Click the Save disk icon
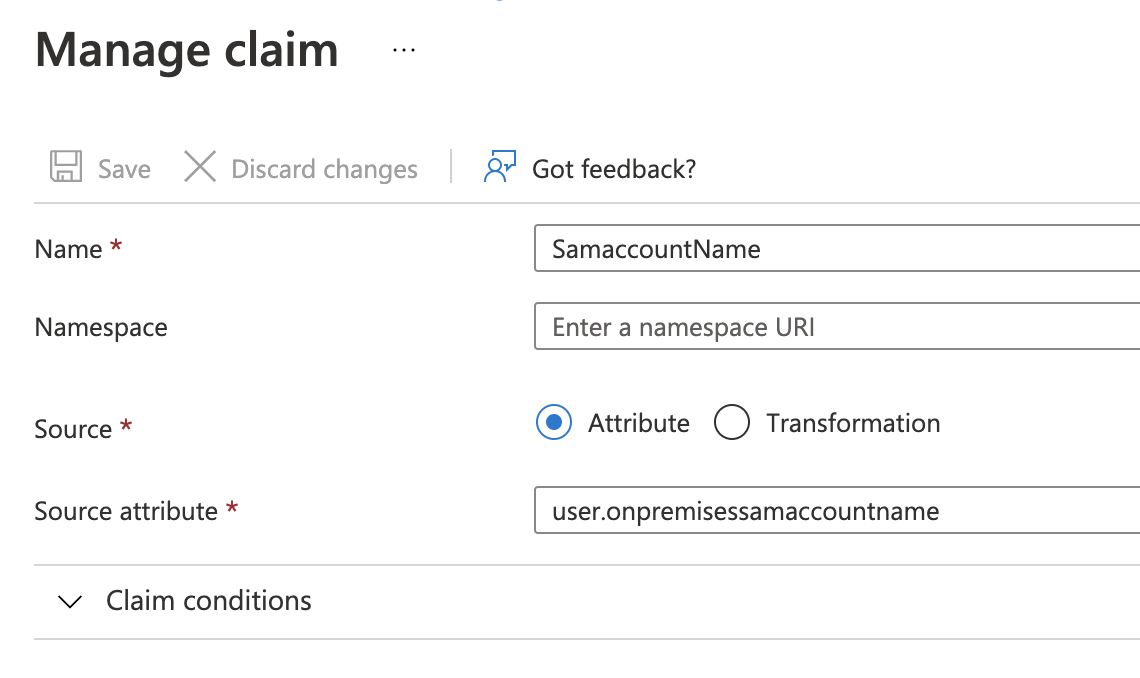The height and width of the screenshot is (678, 1140). (66, 167)
